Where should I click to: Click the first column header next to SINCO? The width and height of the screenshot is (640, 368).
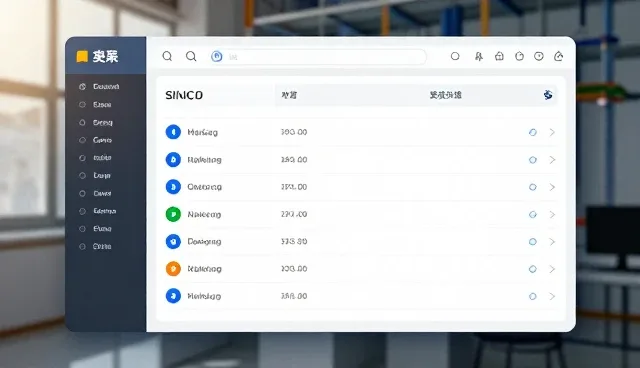pyautogui.click(x=289, y=95)
